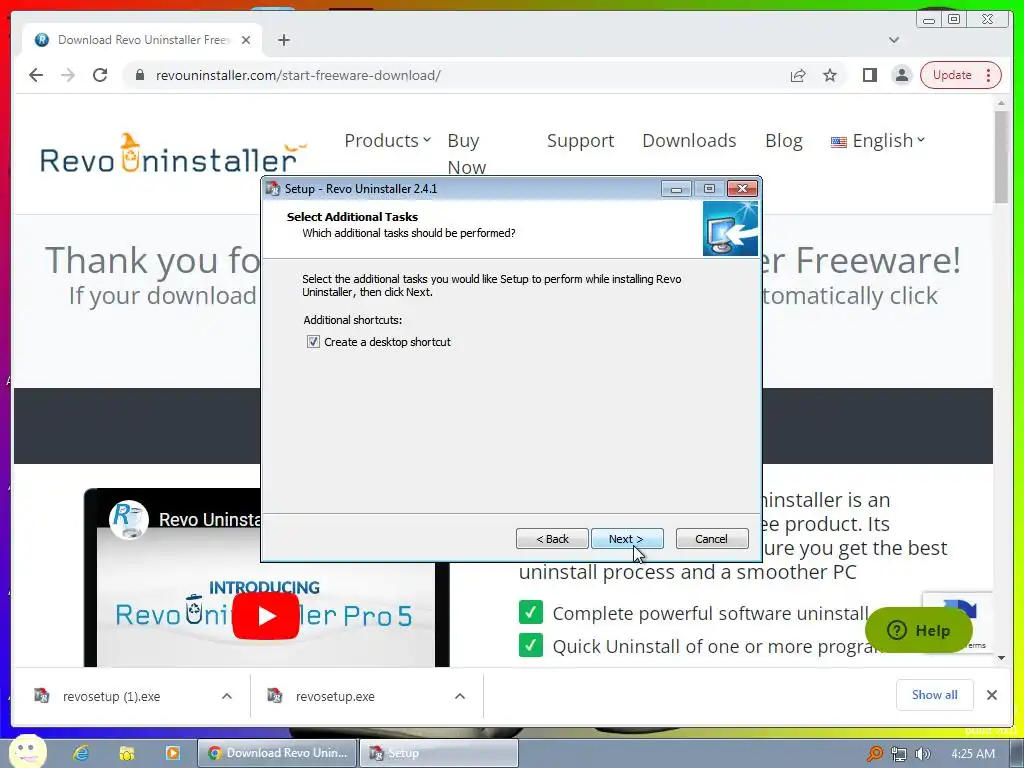Click the magnifier tray icon
The height and width of the screenshot is (768, 1024).
[875, 754]
